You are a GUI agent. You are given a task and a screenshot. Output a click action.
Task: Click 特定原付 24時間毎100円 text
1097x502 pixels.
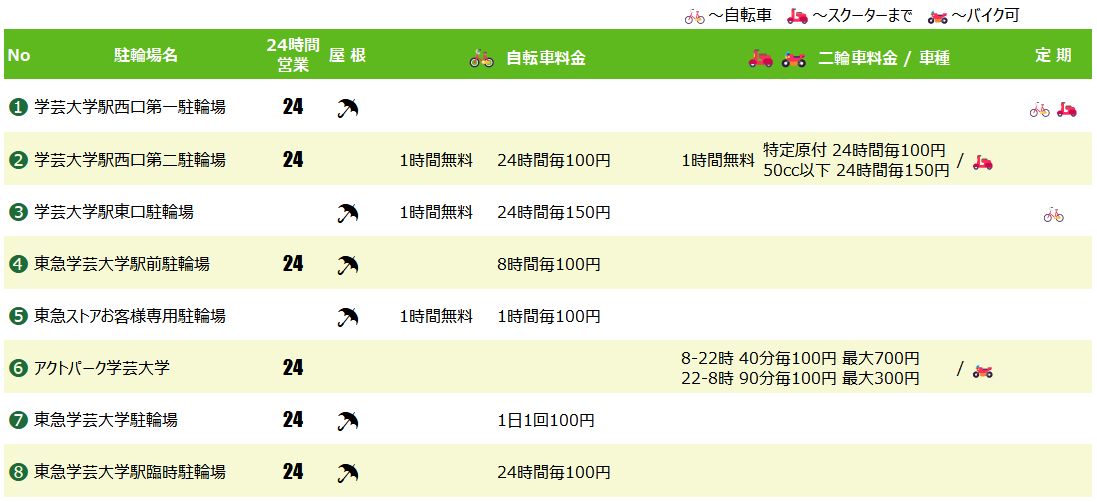click(854, 150)
